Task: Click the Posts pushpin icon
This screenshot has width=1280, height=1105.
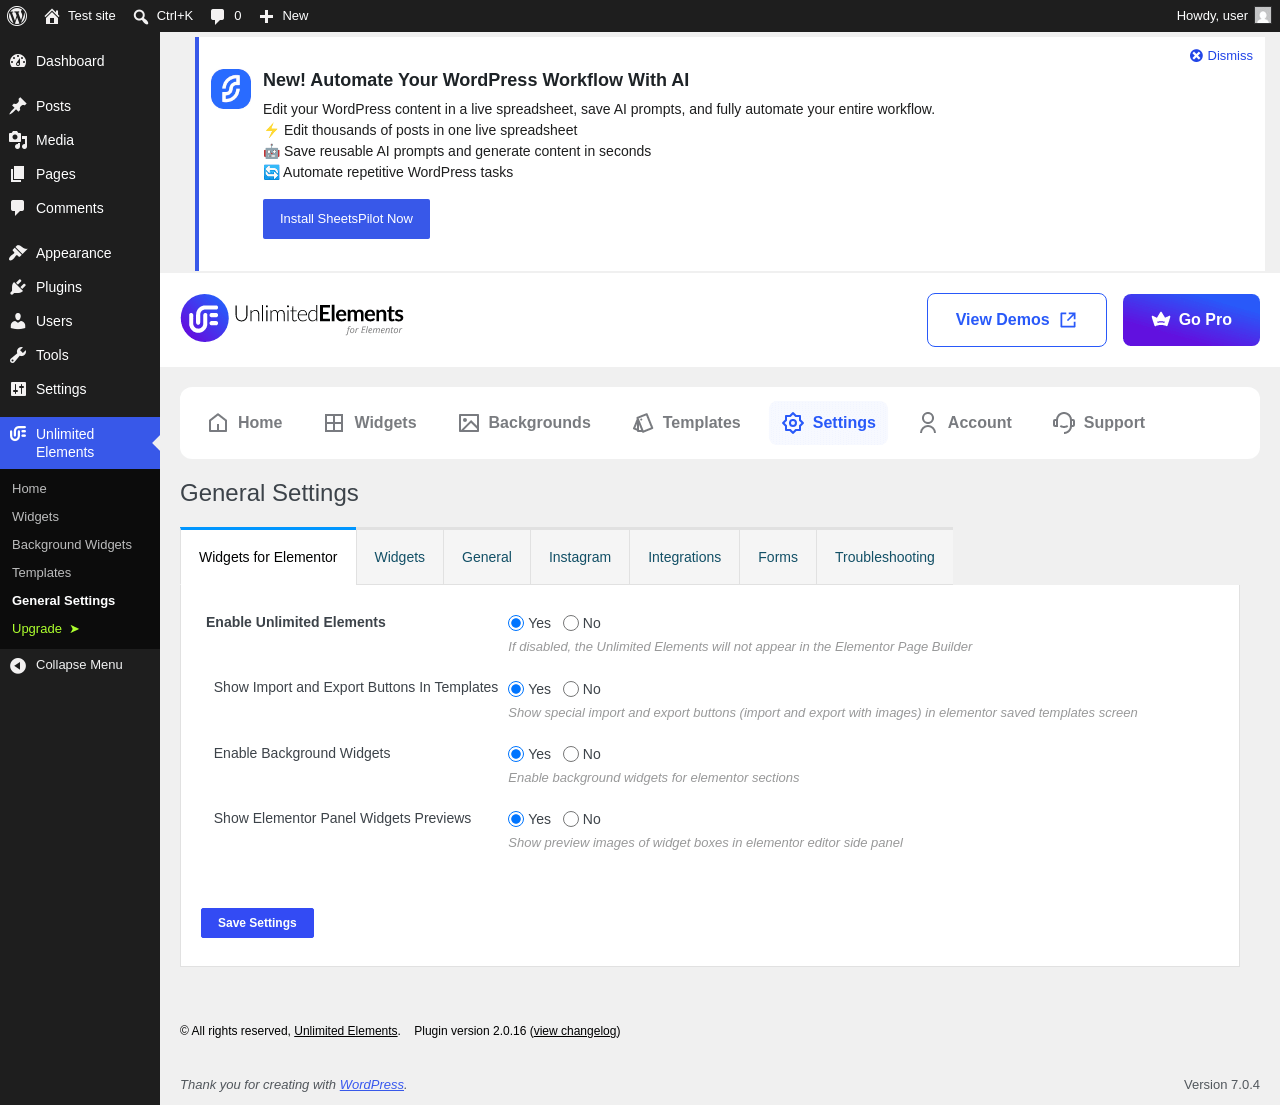Action: pos(18,106)
